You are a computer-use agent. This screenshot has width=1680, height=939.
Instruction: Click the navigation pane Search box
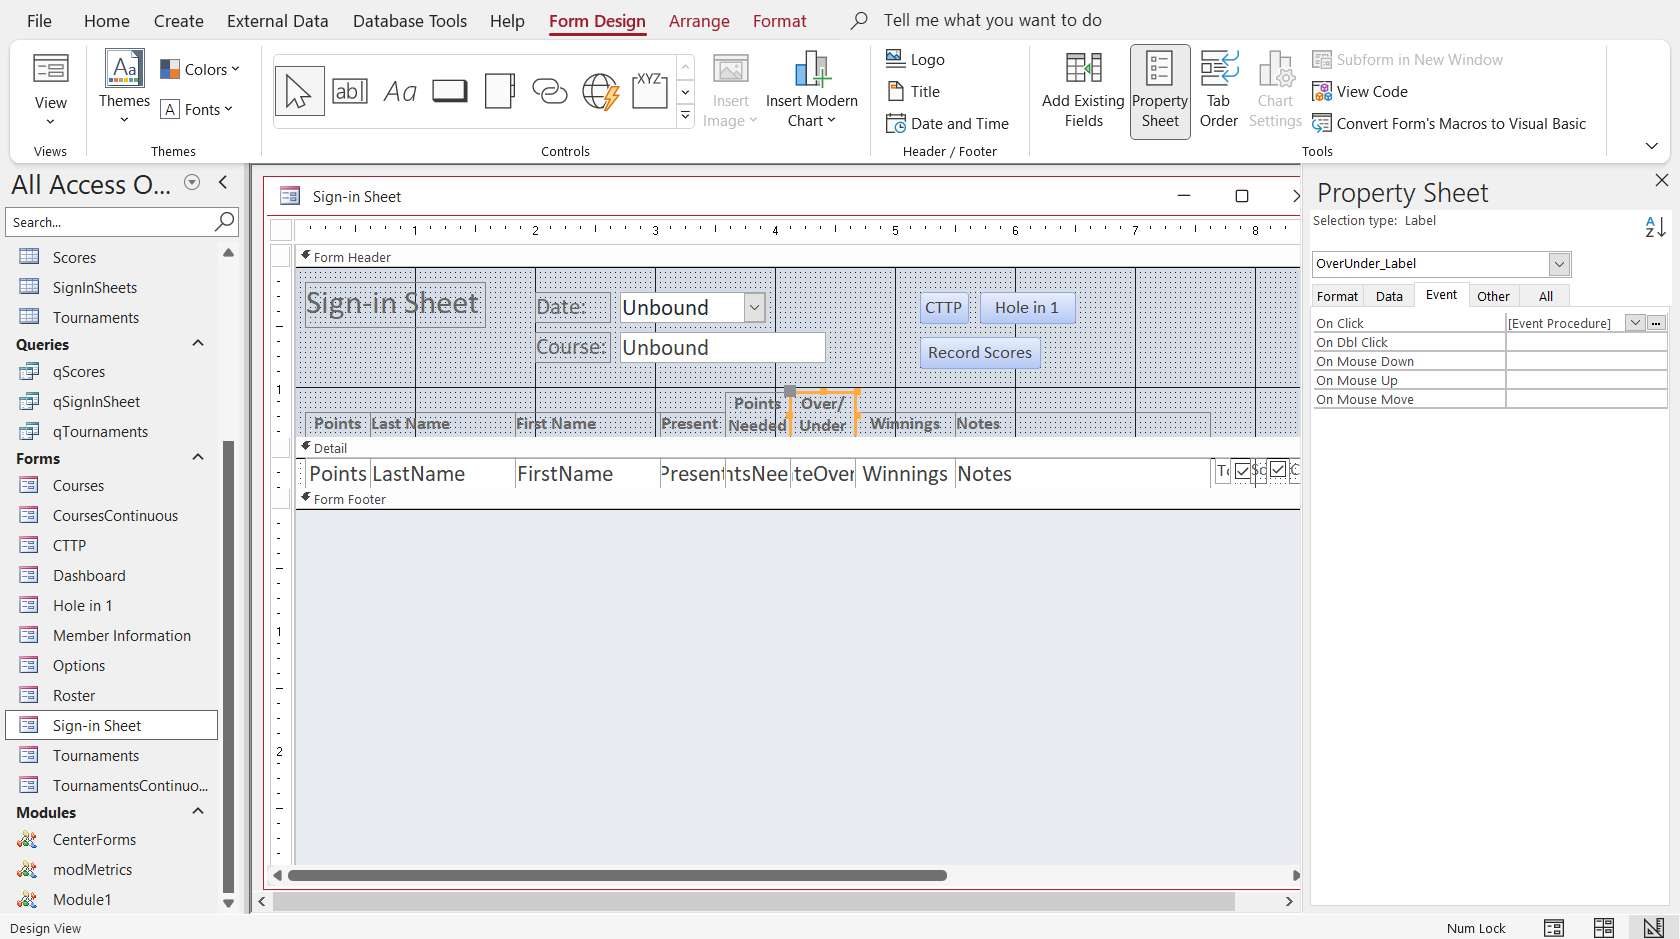pos(110,222)
